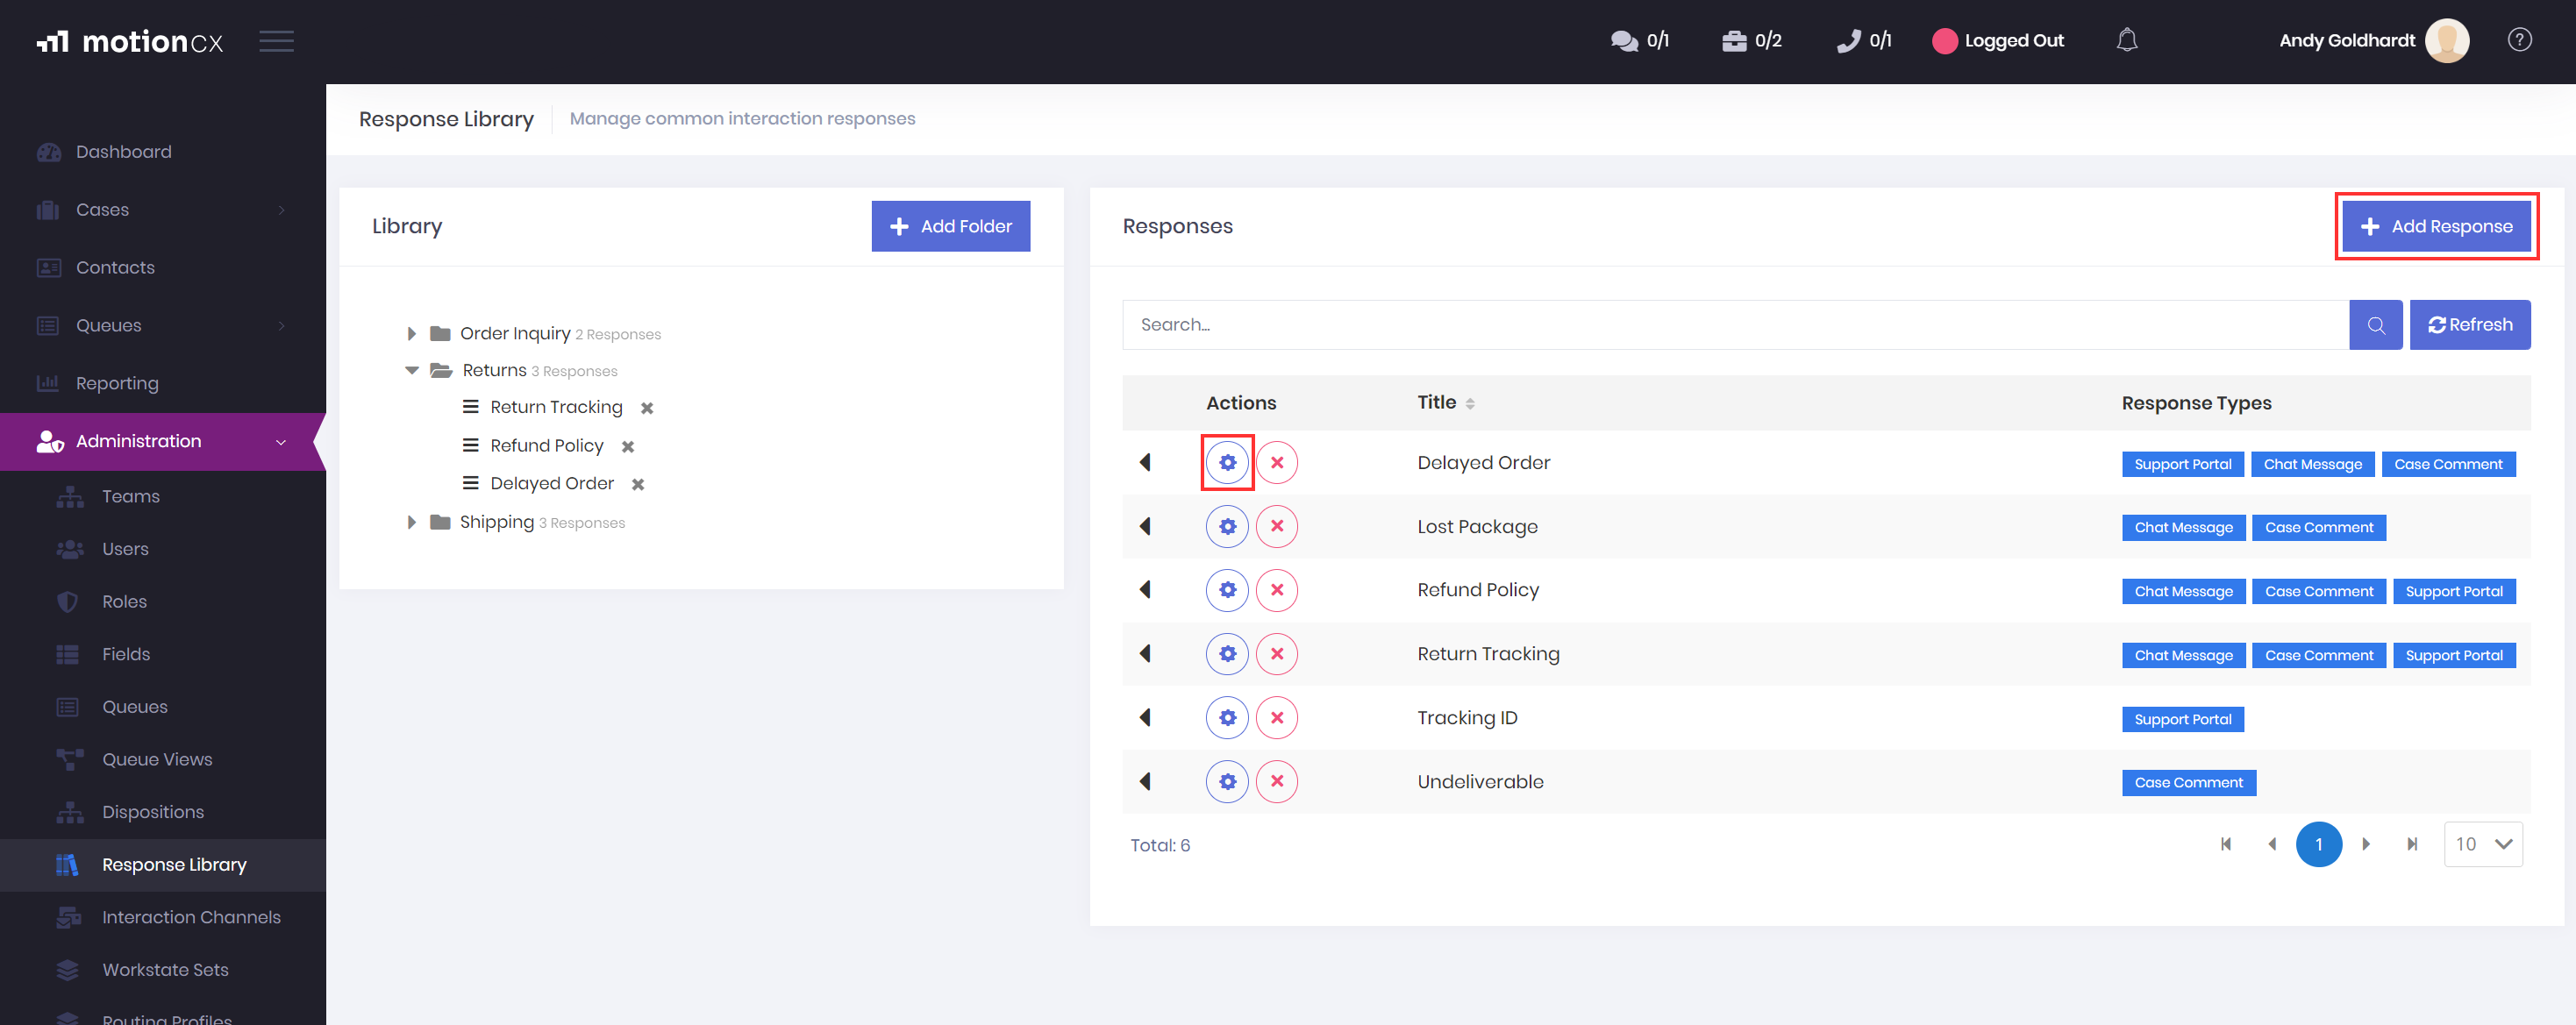This screenshot has height=1025, width=2576.
Task: Delete the Undeliverable response
Action: 1277,782
